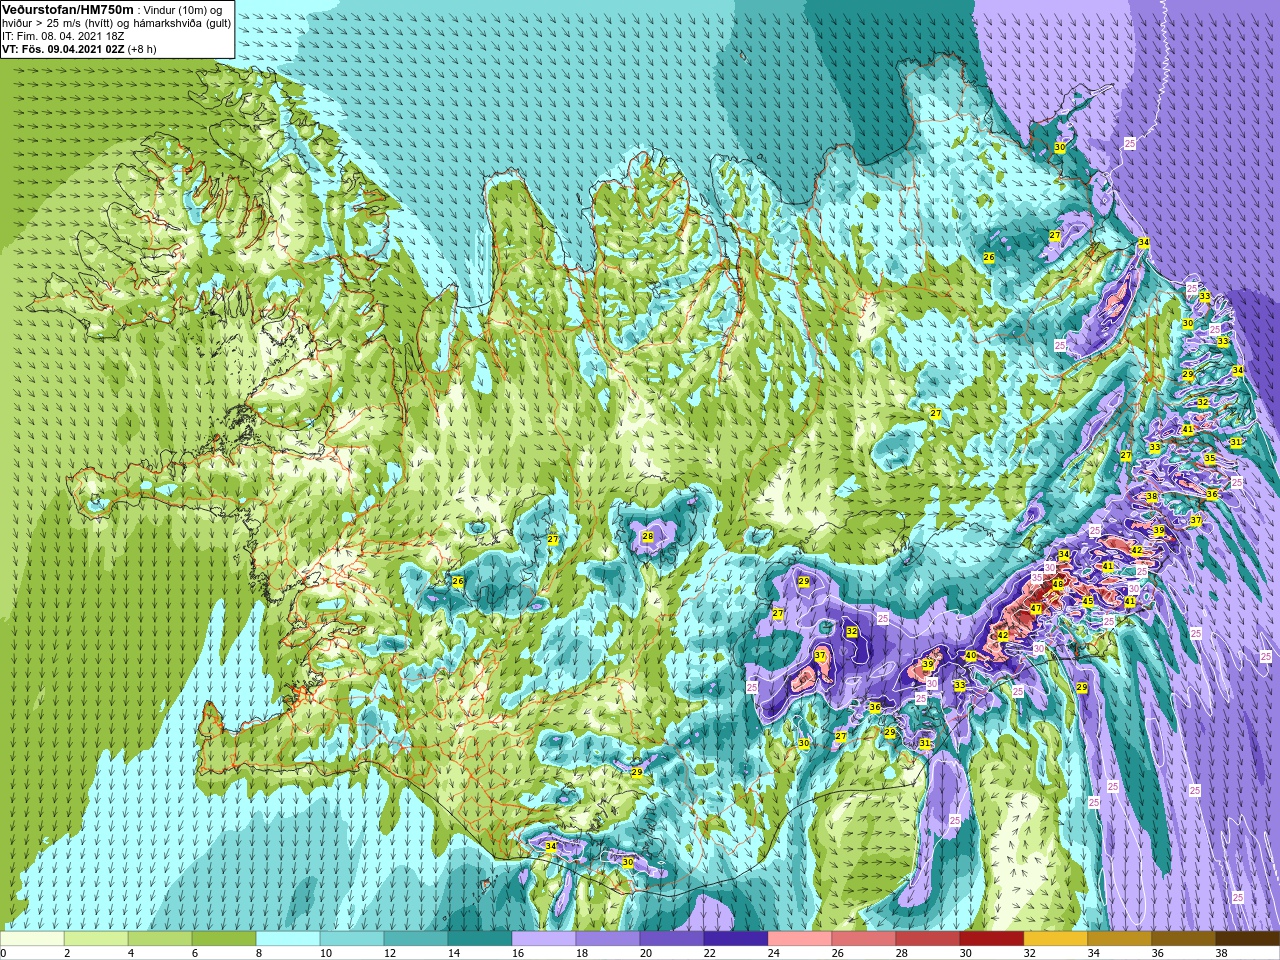Select the dark teal 14–16 m/s legend swatch

[480, 939]
